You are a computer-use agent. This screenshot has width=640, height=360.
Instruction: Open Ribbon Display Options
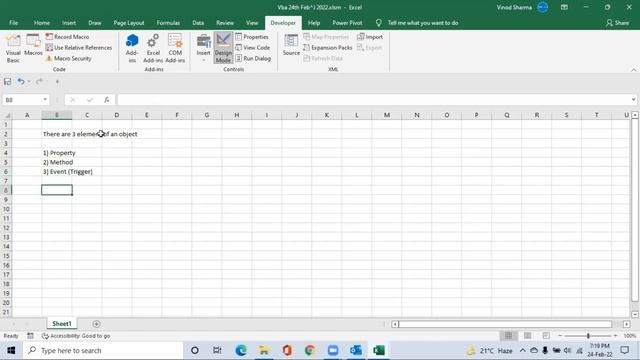[x=564, y=7]
